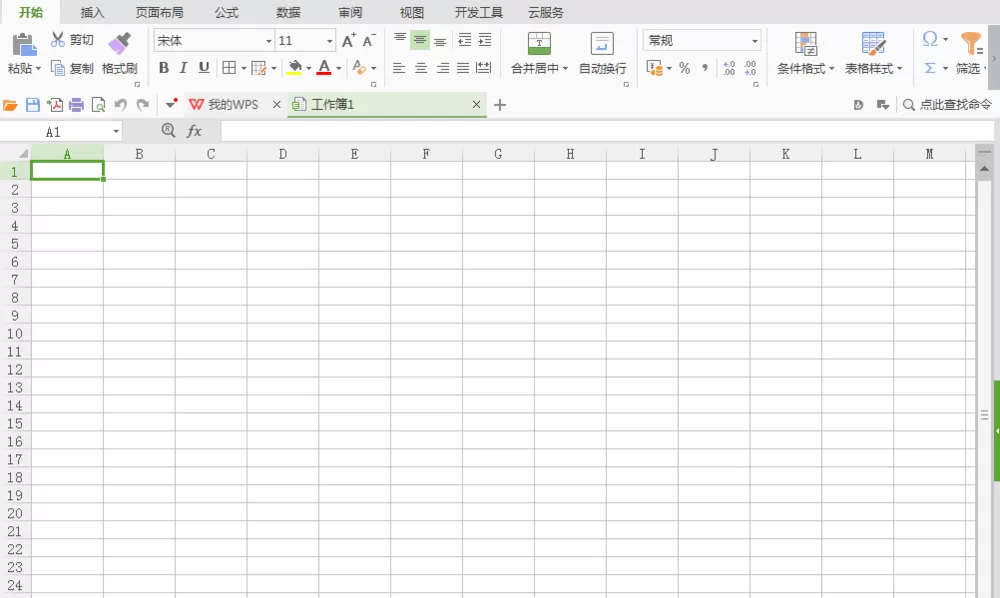The height and width of the screenshot is (598, 1000).
Task: Align text left
Action: 399,68
